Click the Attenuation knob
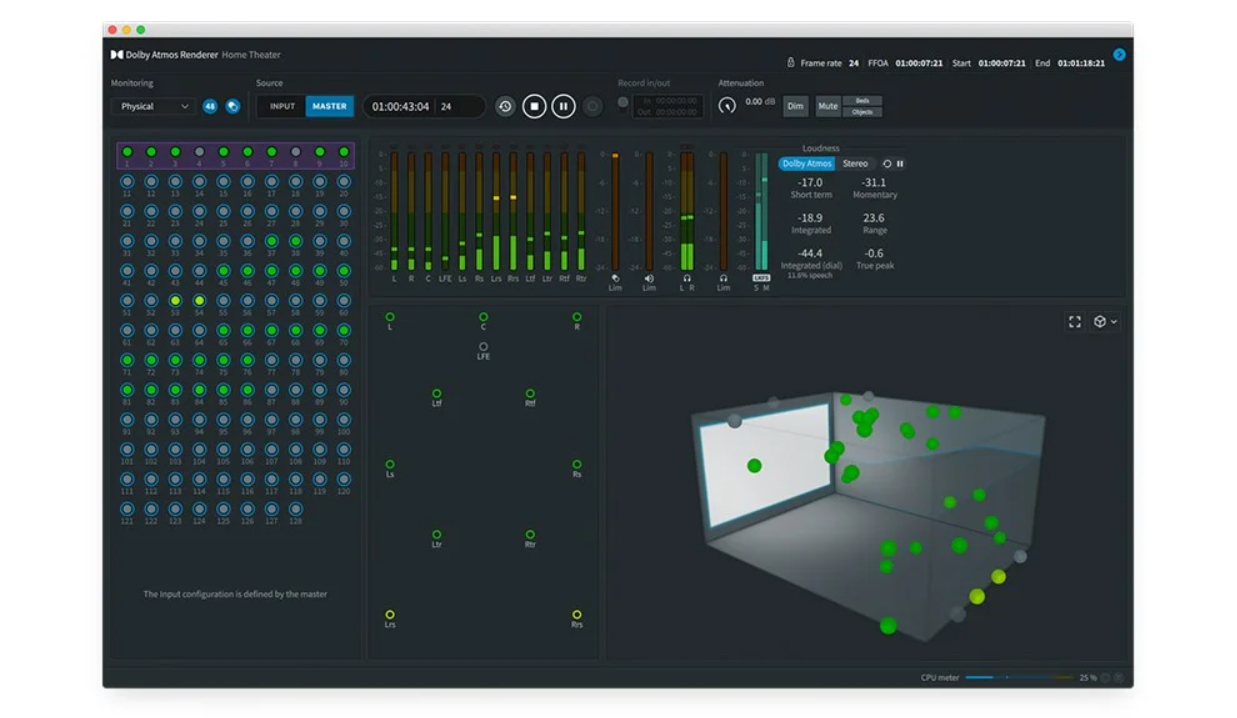The image size is (1237, 718). point(727,105)
